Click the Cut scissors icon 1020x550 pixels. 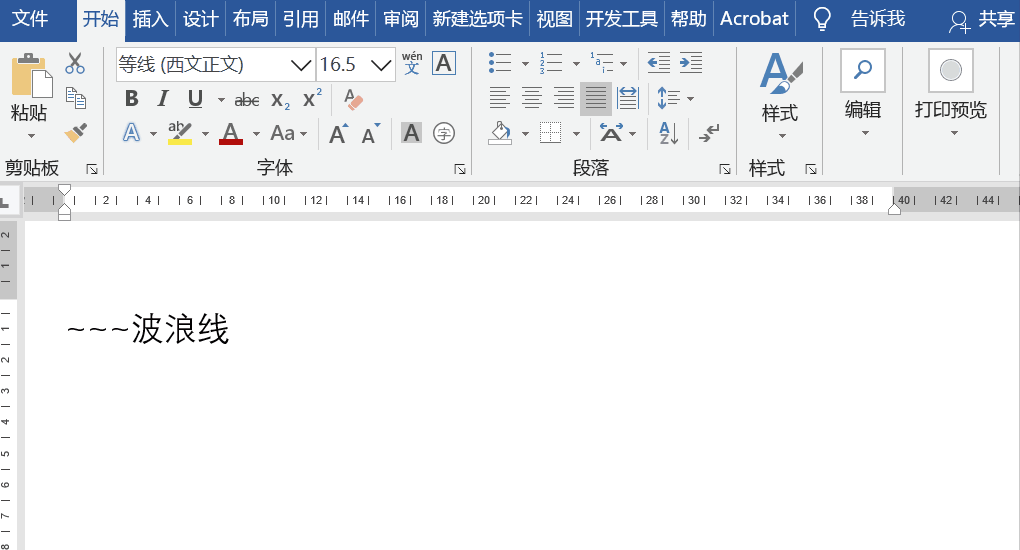pos(75,65)
